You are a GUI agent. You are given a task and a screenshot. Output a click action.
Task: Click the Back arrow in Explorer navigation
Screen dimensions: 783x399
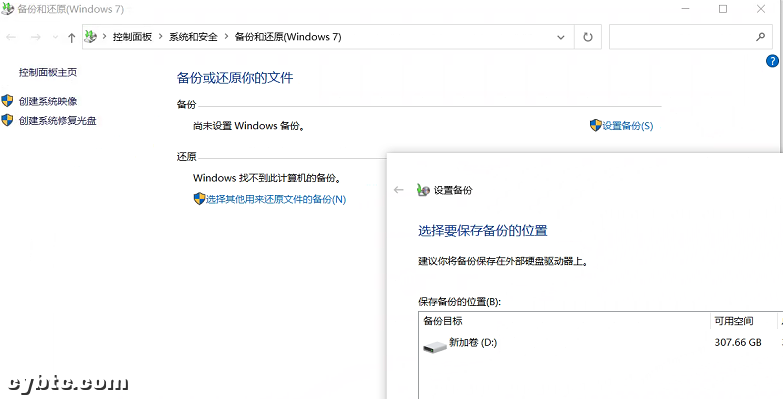click(x=11, y=37)
